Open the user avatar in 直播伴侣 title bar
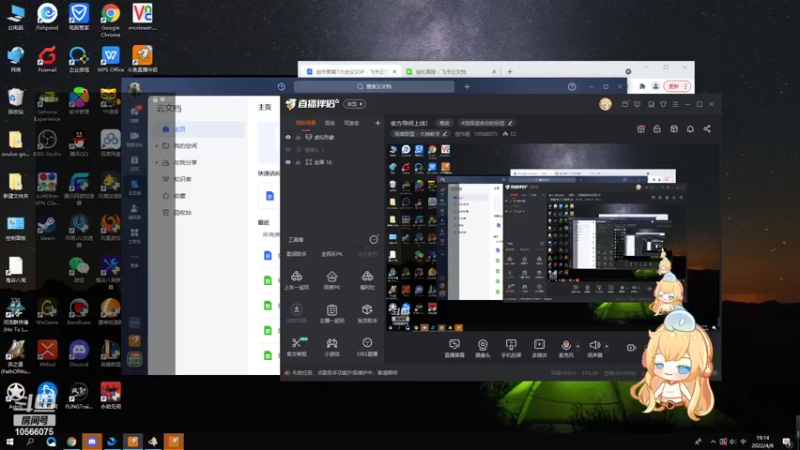 605,104
